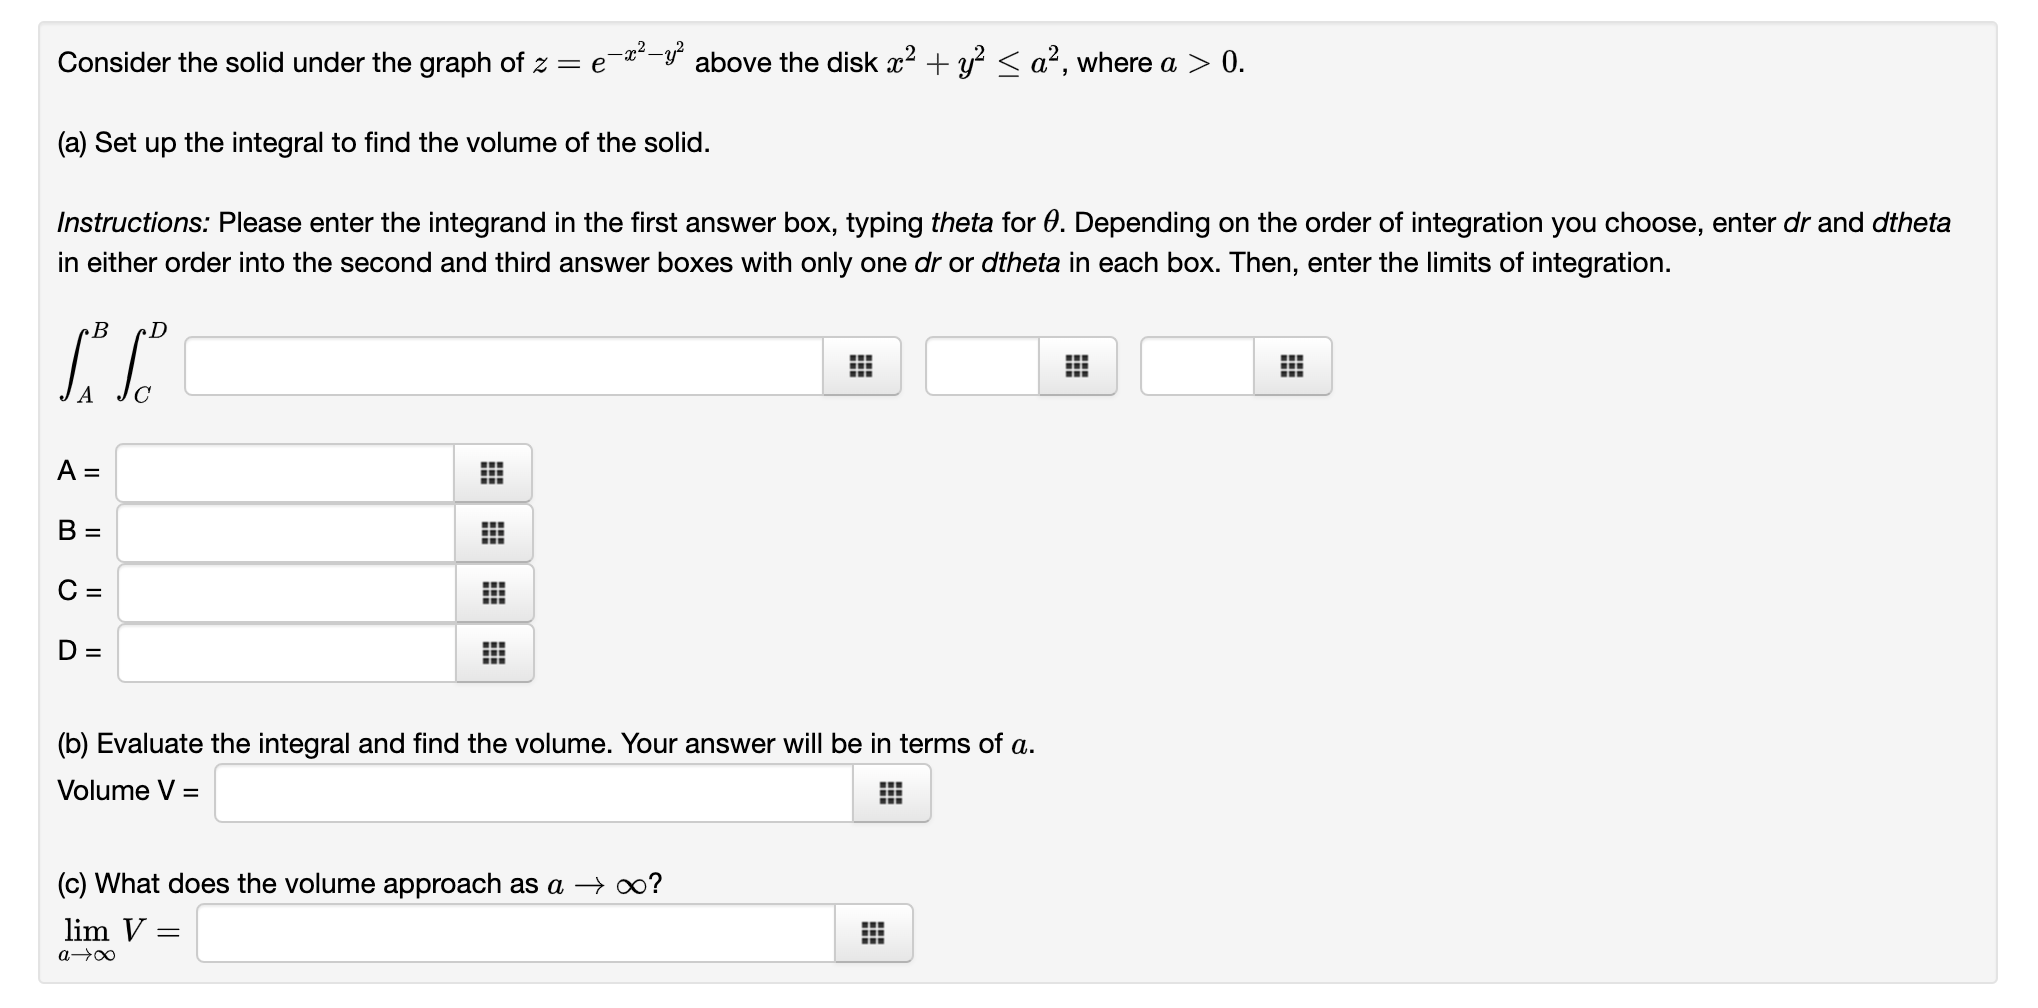Screen dimensions: 2038x1008
Task: Open the equation editor beside the A field
Action: pos(493,471)
